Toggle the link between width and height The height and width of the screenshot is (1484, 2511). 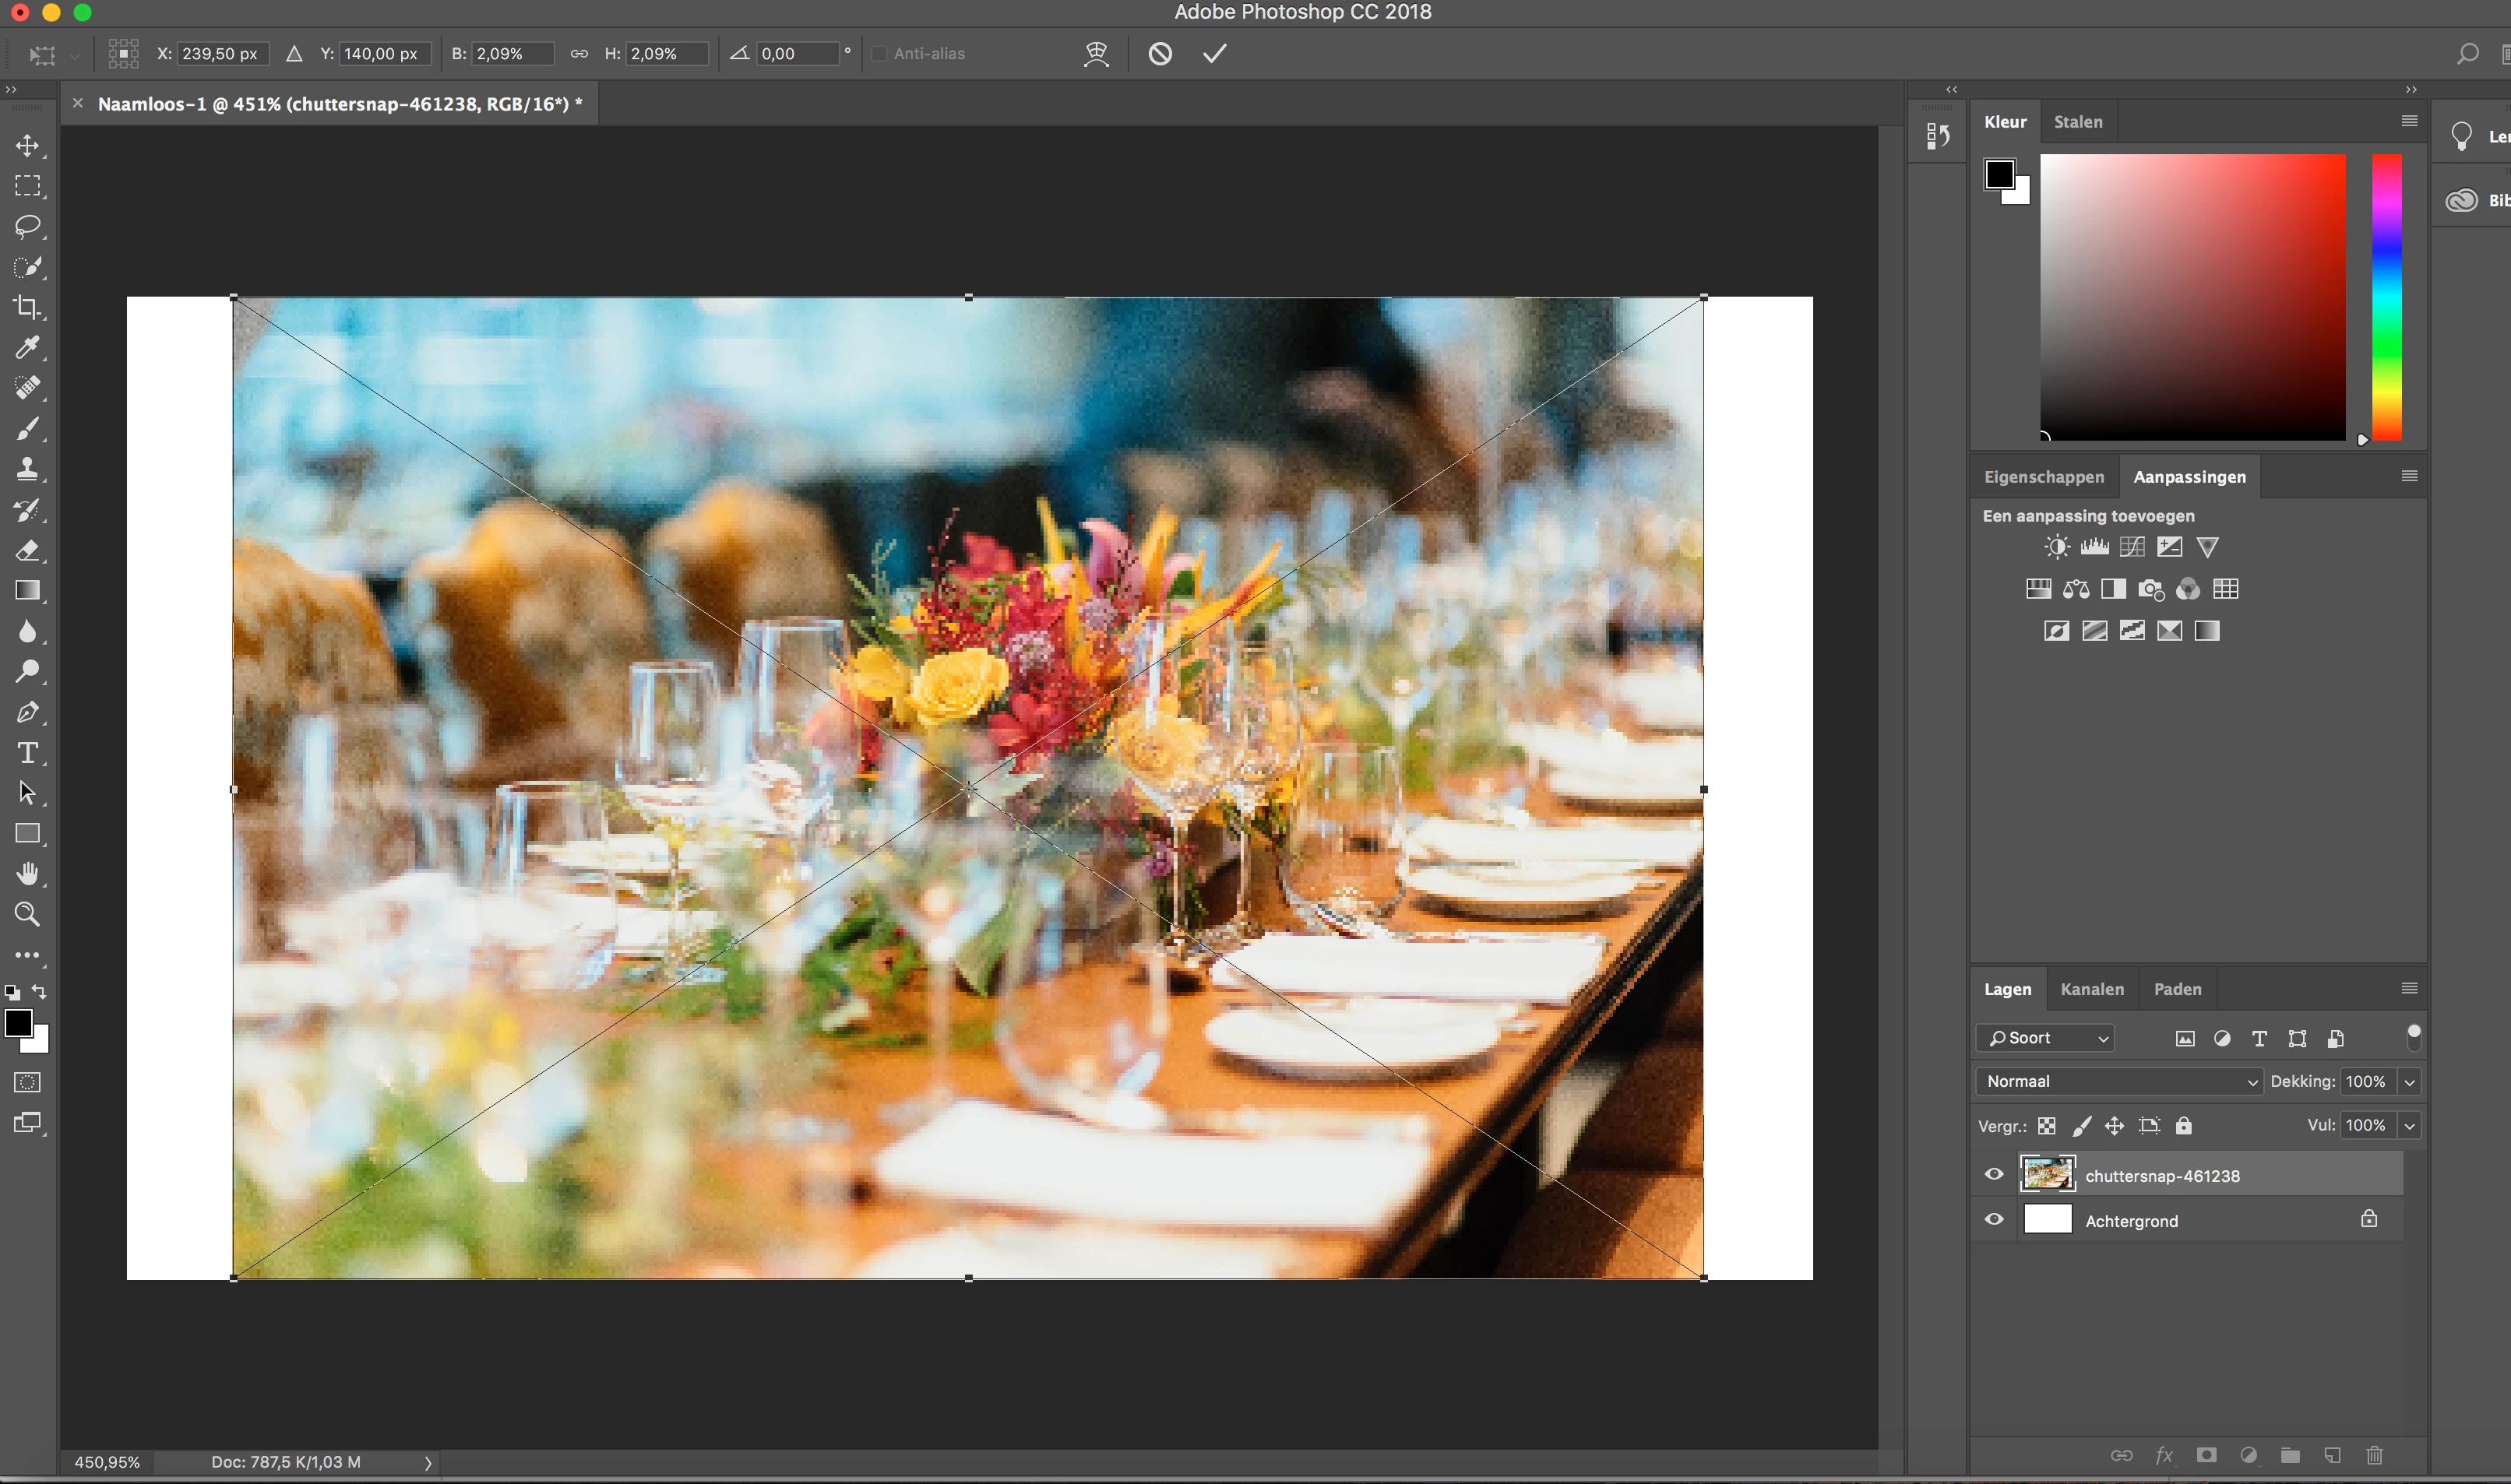coord(579,54)
